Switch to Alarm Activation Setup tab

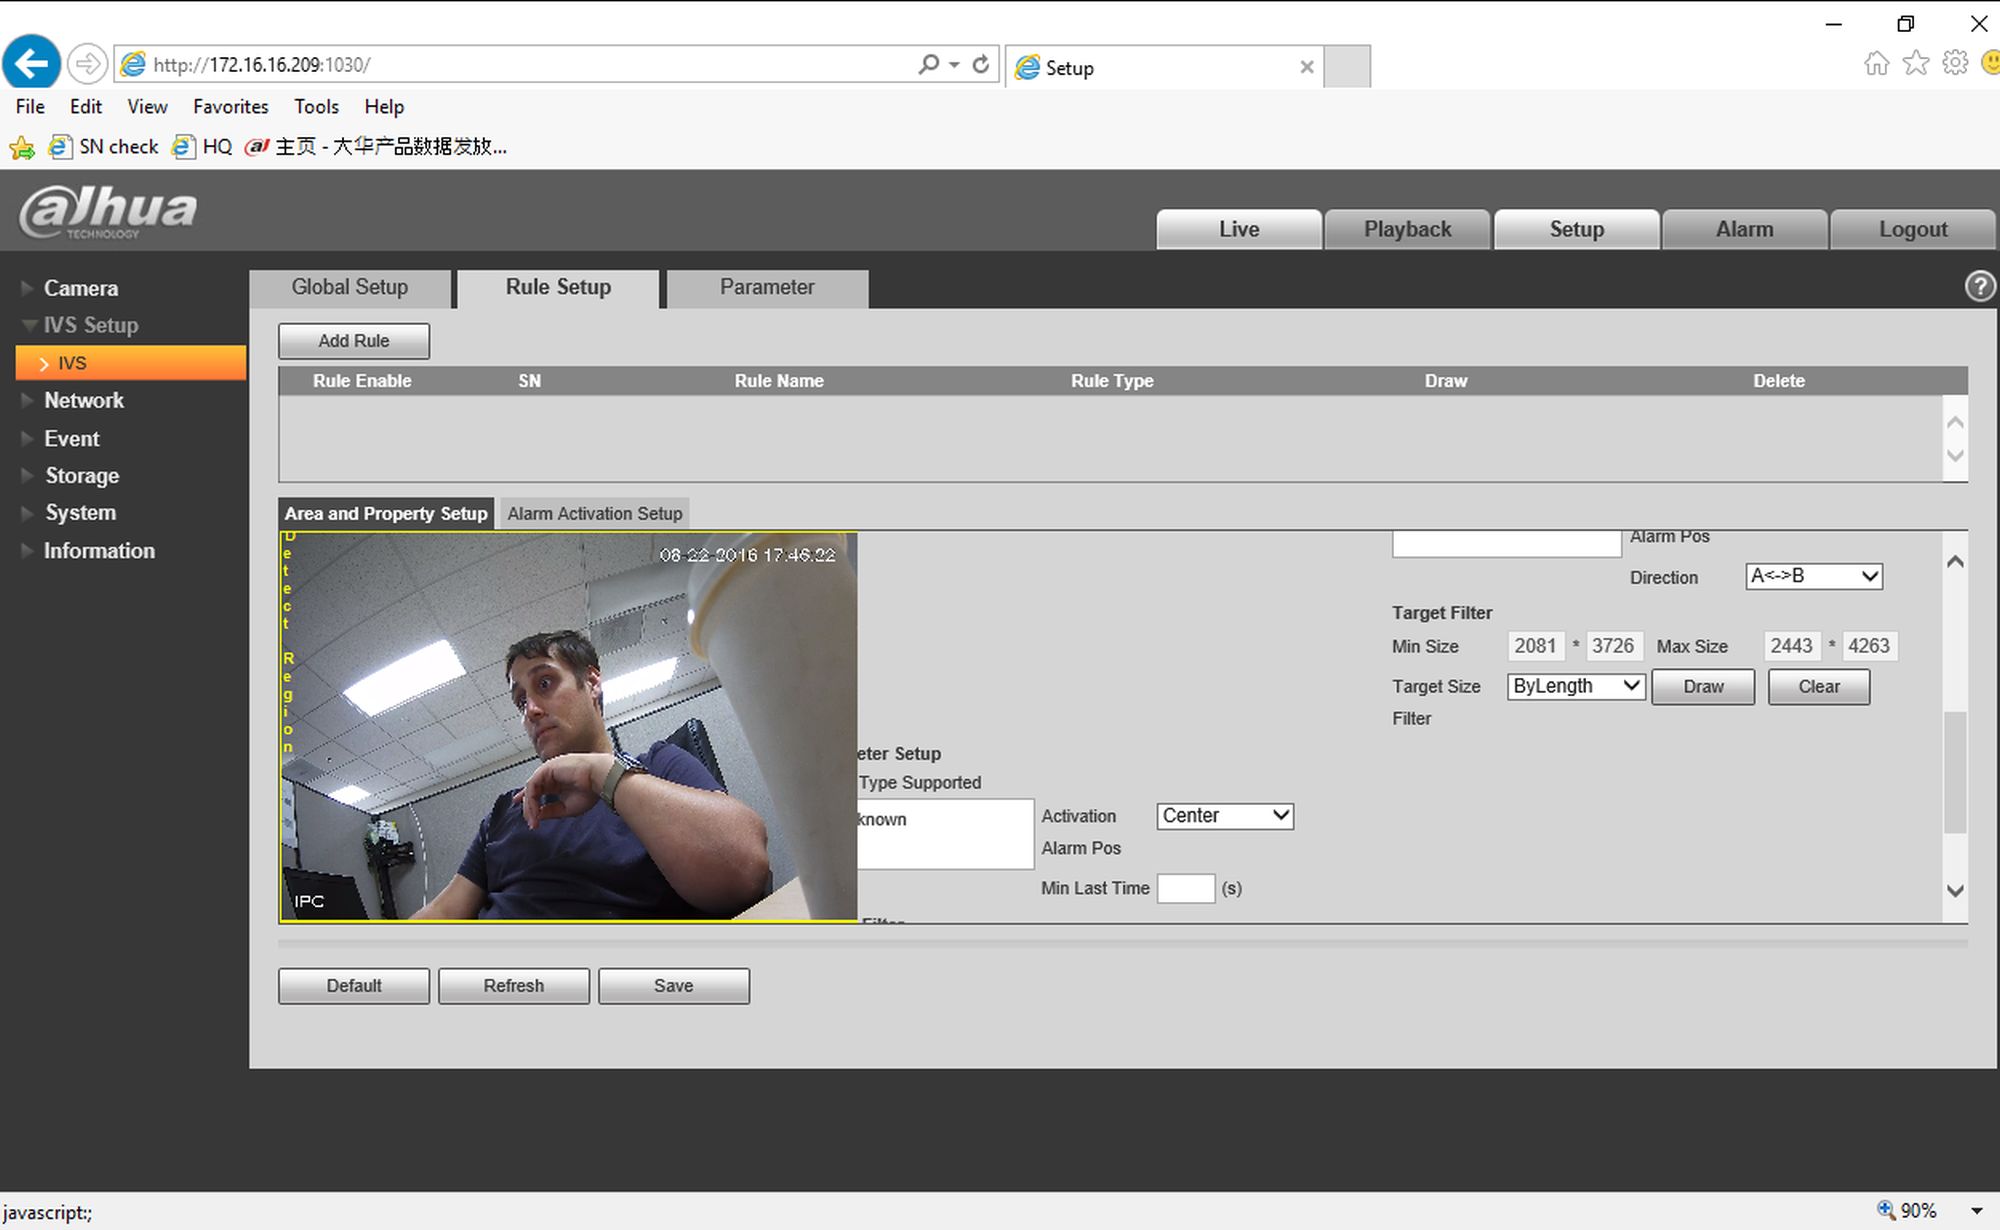coord(594,513)
